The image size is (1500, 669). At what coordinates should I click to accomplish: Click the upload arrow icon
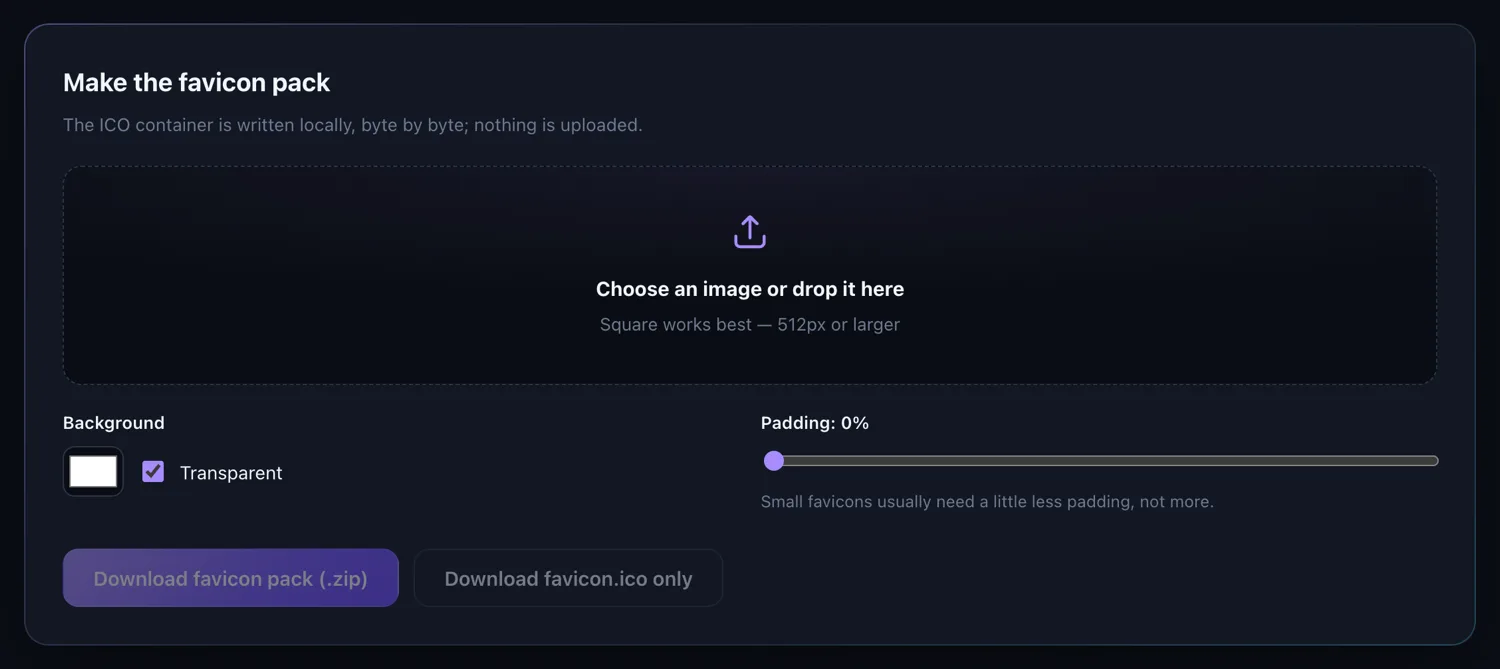750,232
